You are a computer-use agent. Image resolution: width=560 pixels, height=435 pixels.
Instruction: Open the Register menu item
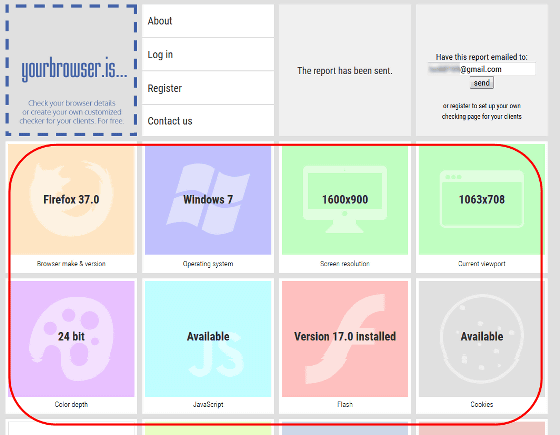tap(208, 88)
